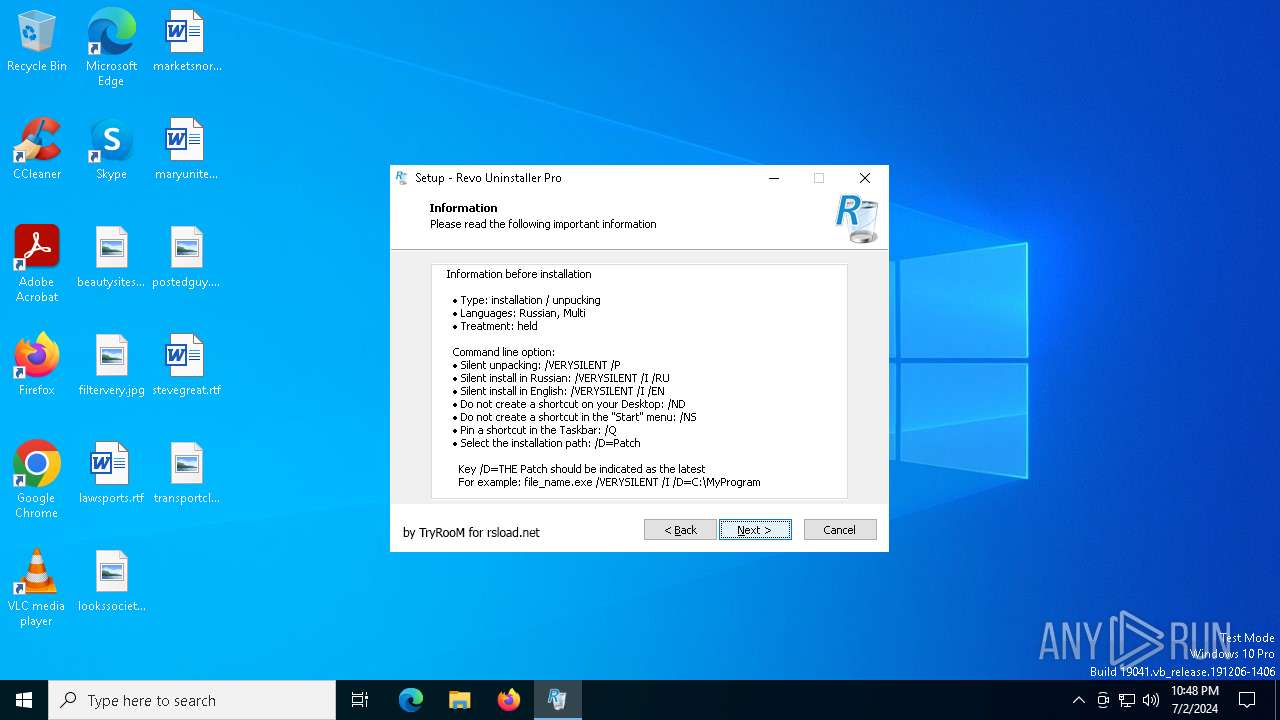The image size is (1280, 720).
Task: Click the "Treatment: held" line
Action: pyautogui.click(x=495, y=326)
